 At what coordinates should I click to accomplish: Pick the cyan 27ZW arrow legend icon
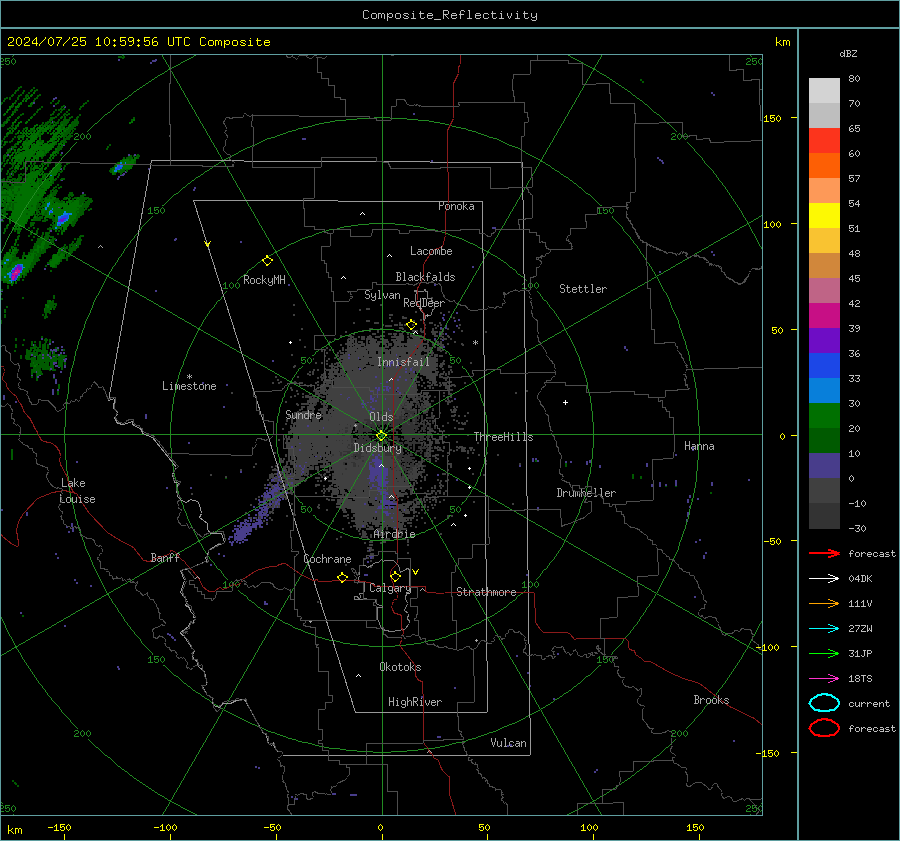point(824,629)
